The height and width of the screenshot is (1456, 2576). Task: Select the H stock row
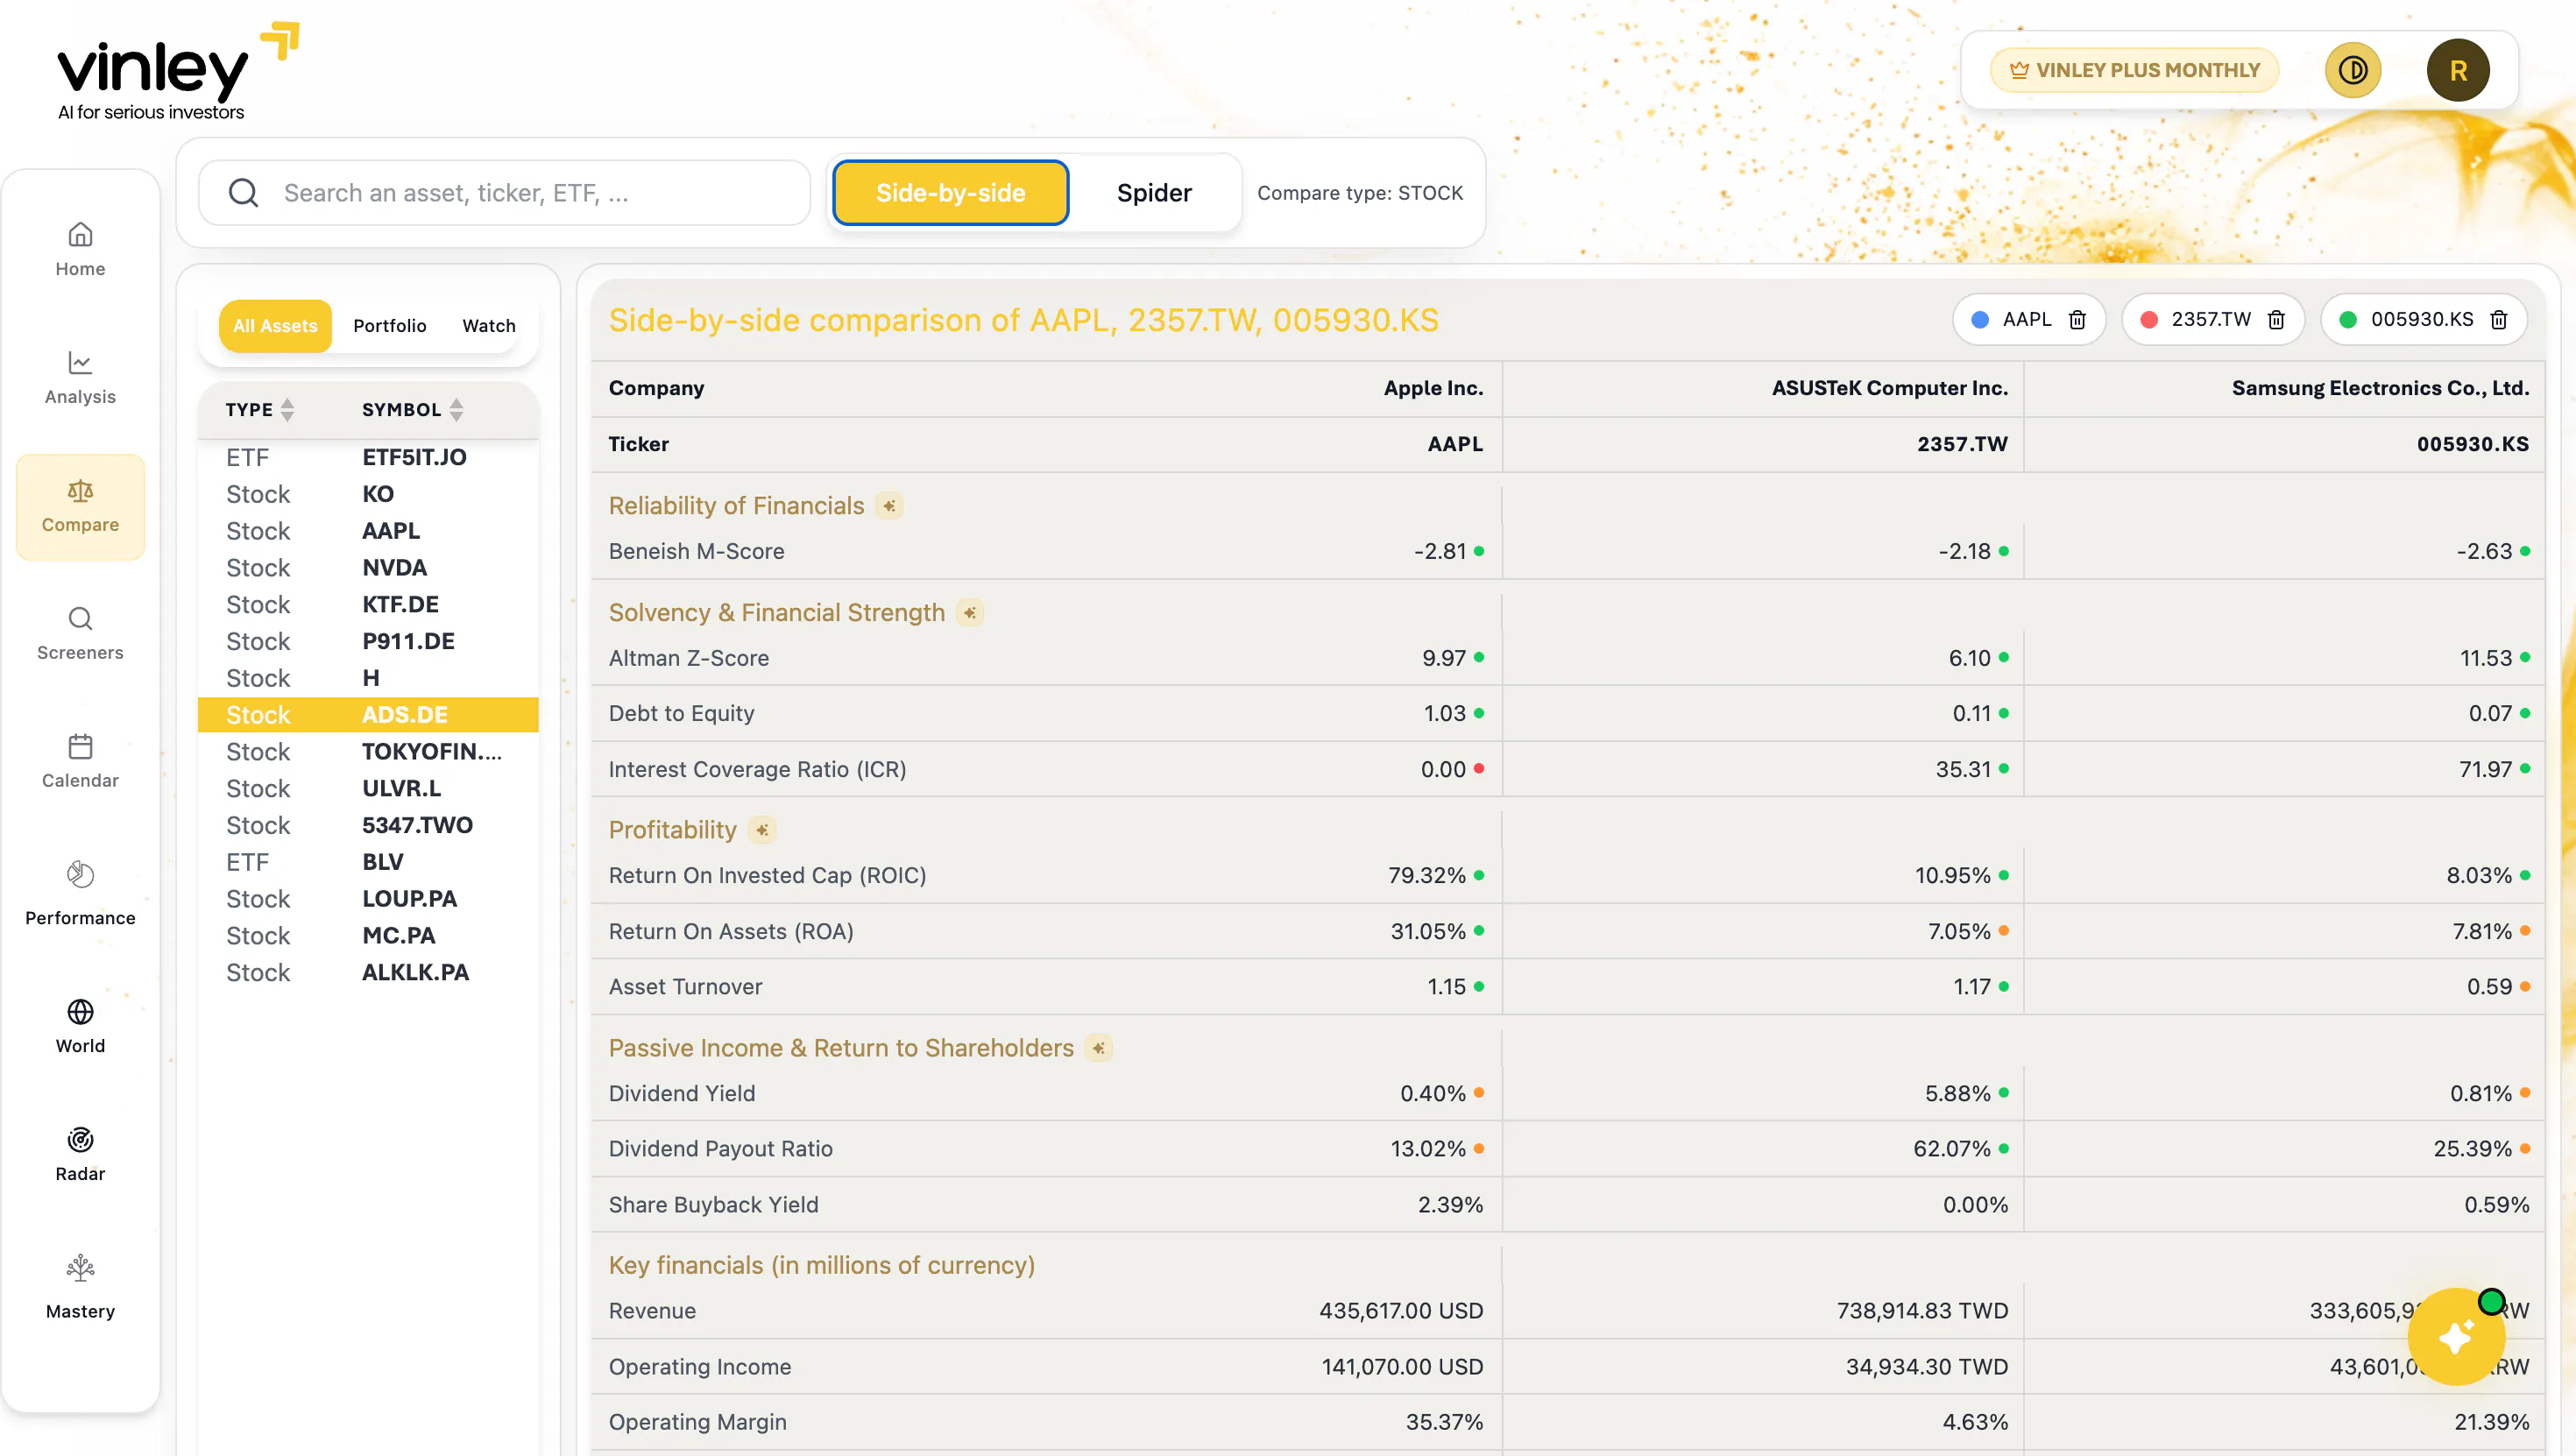[368, 679]
